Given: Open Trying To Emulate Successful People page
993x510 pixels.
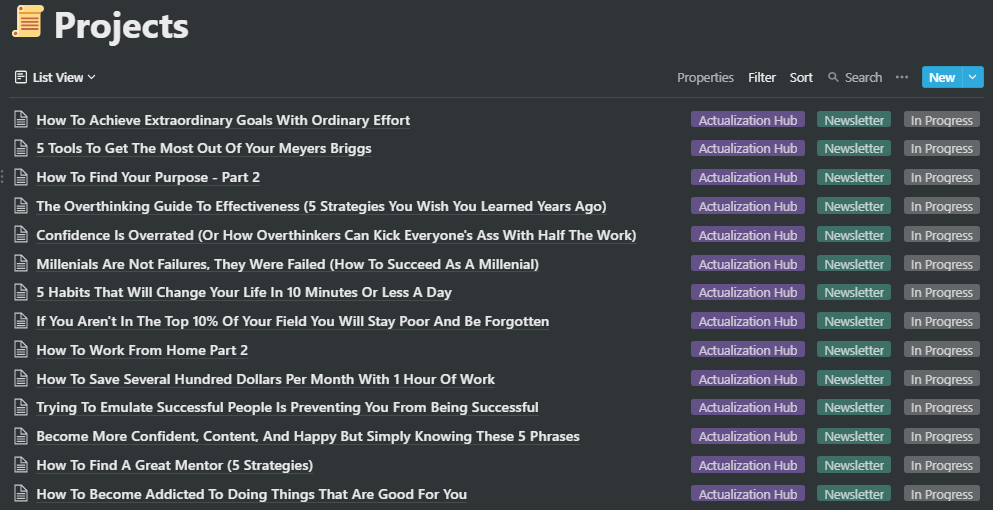Looking at the screenshot, I should coord(288,408).
